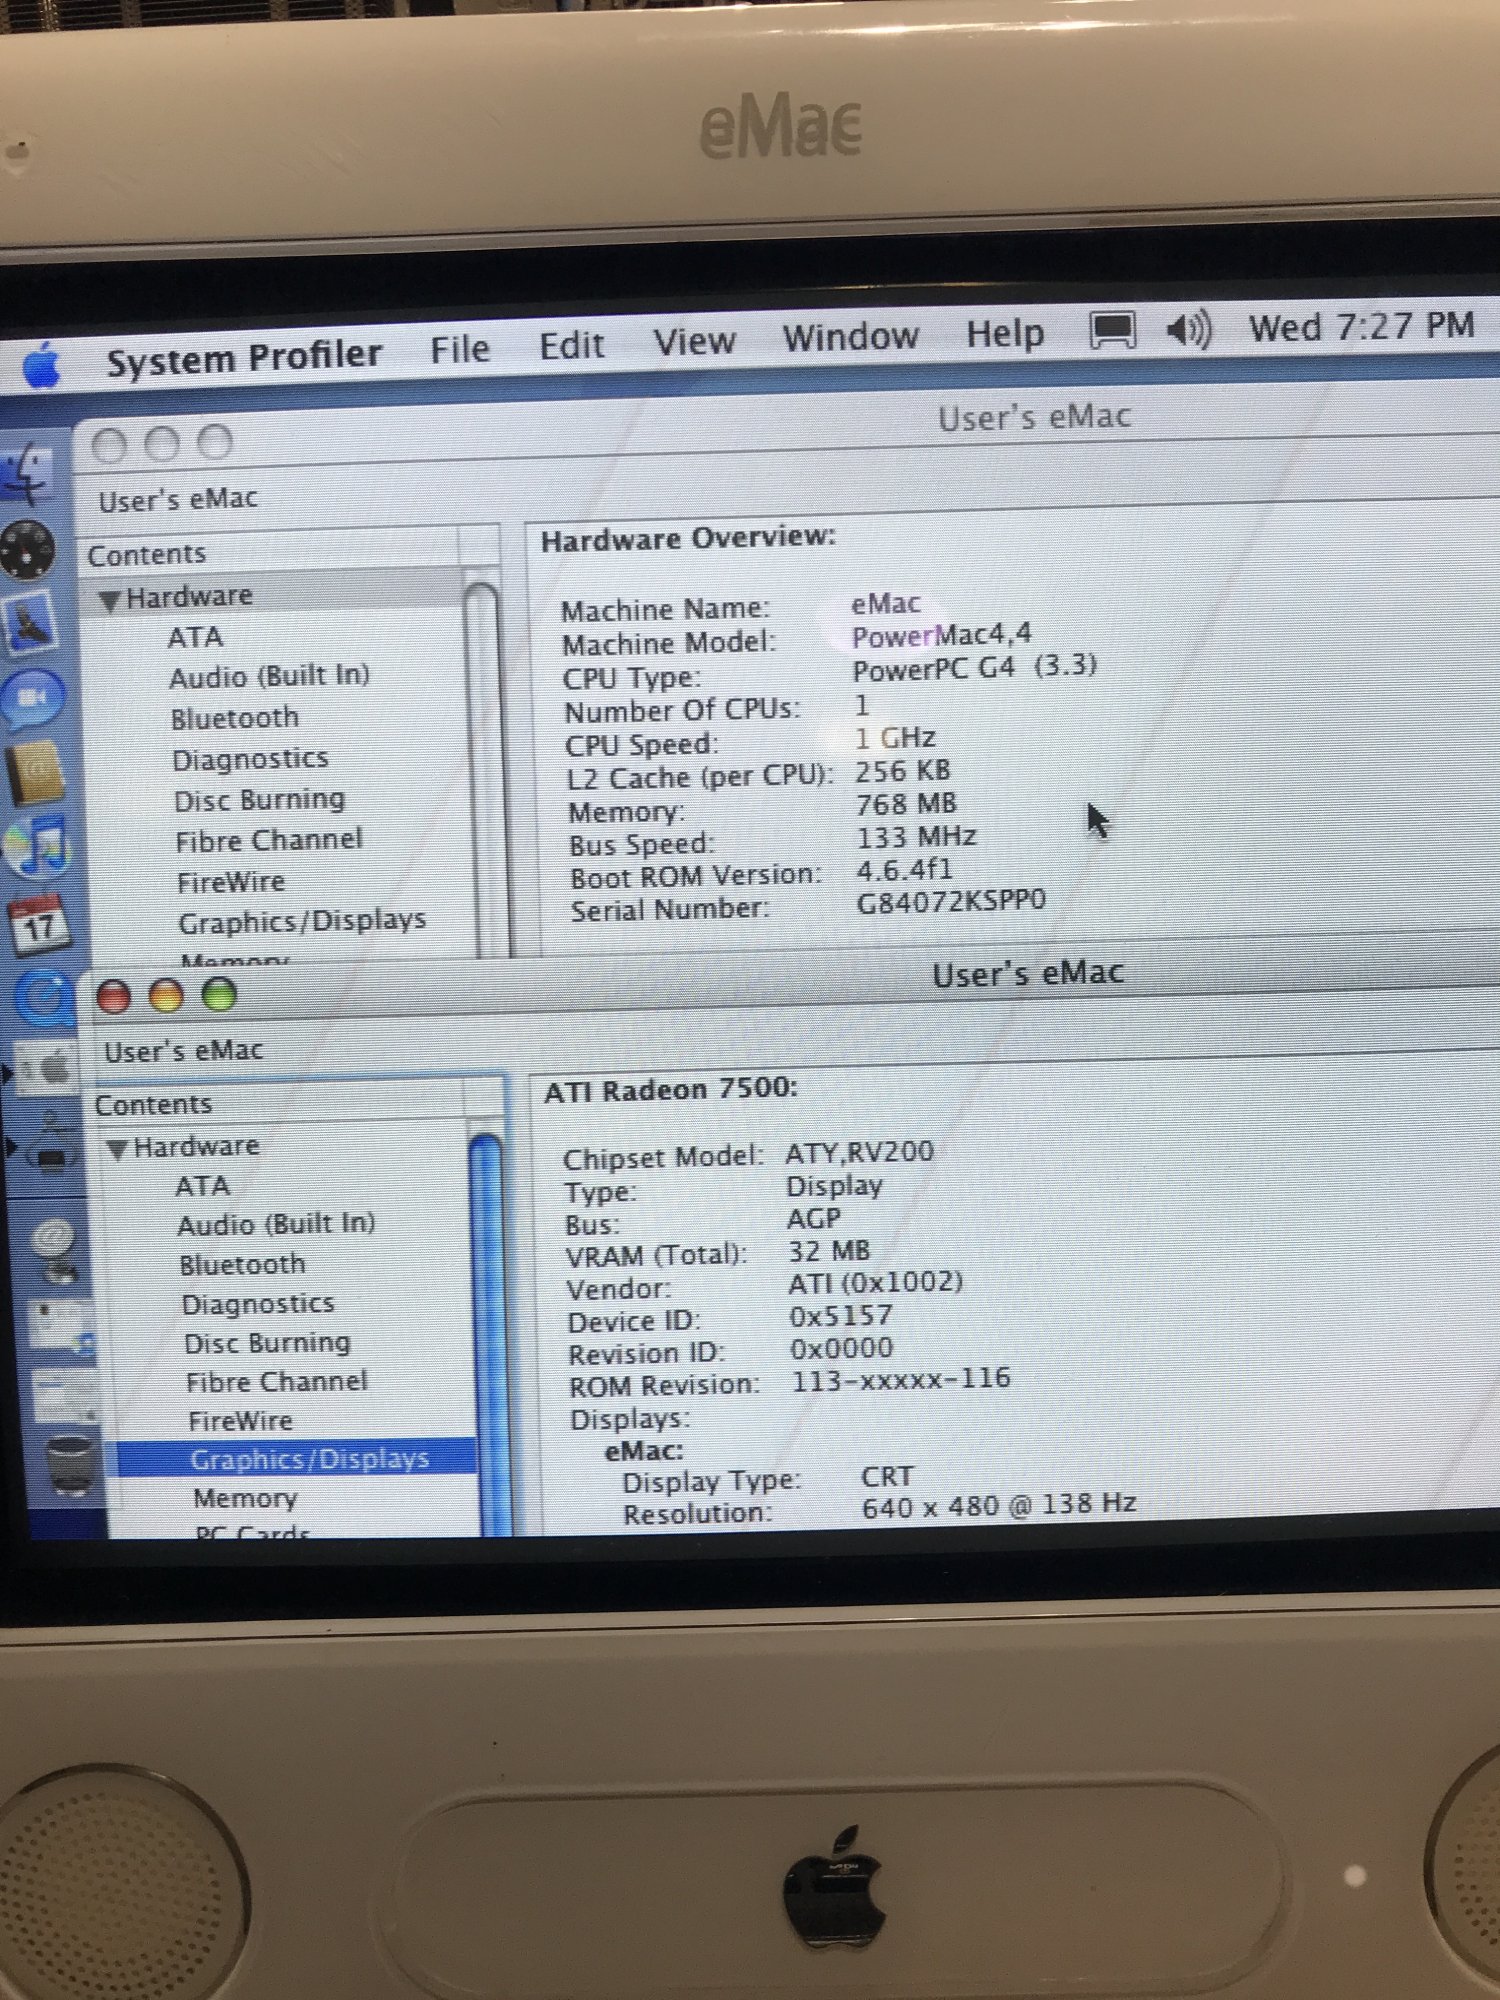The width and height of the screenshot is (1500, 2000).
Task: Open the File menu
Action: (x=460, y=349)
